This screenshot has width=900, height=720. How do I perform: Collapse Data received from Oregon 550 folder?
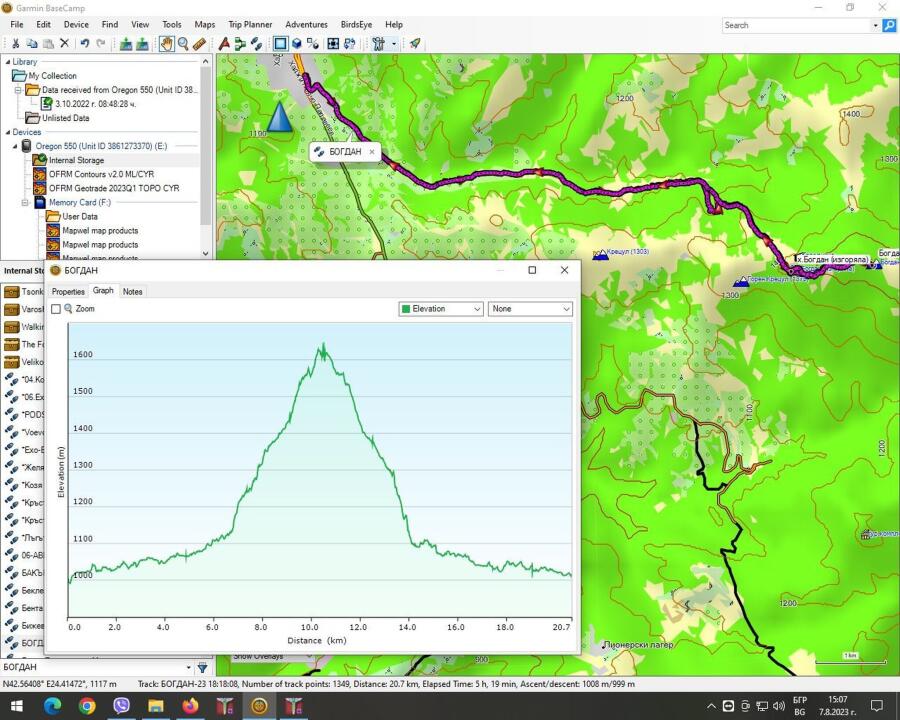click(x=18, y=90)
